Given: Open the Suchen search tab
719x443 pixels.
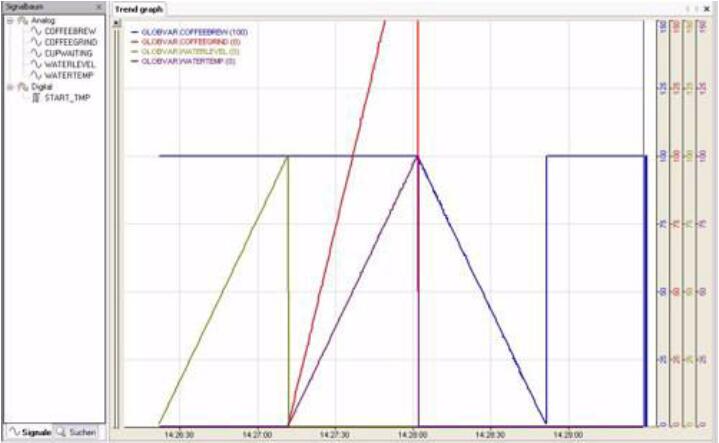Looking at the screenshot, I should pyautogui.click(x=76, y=432).
